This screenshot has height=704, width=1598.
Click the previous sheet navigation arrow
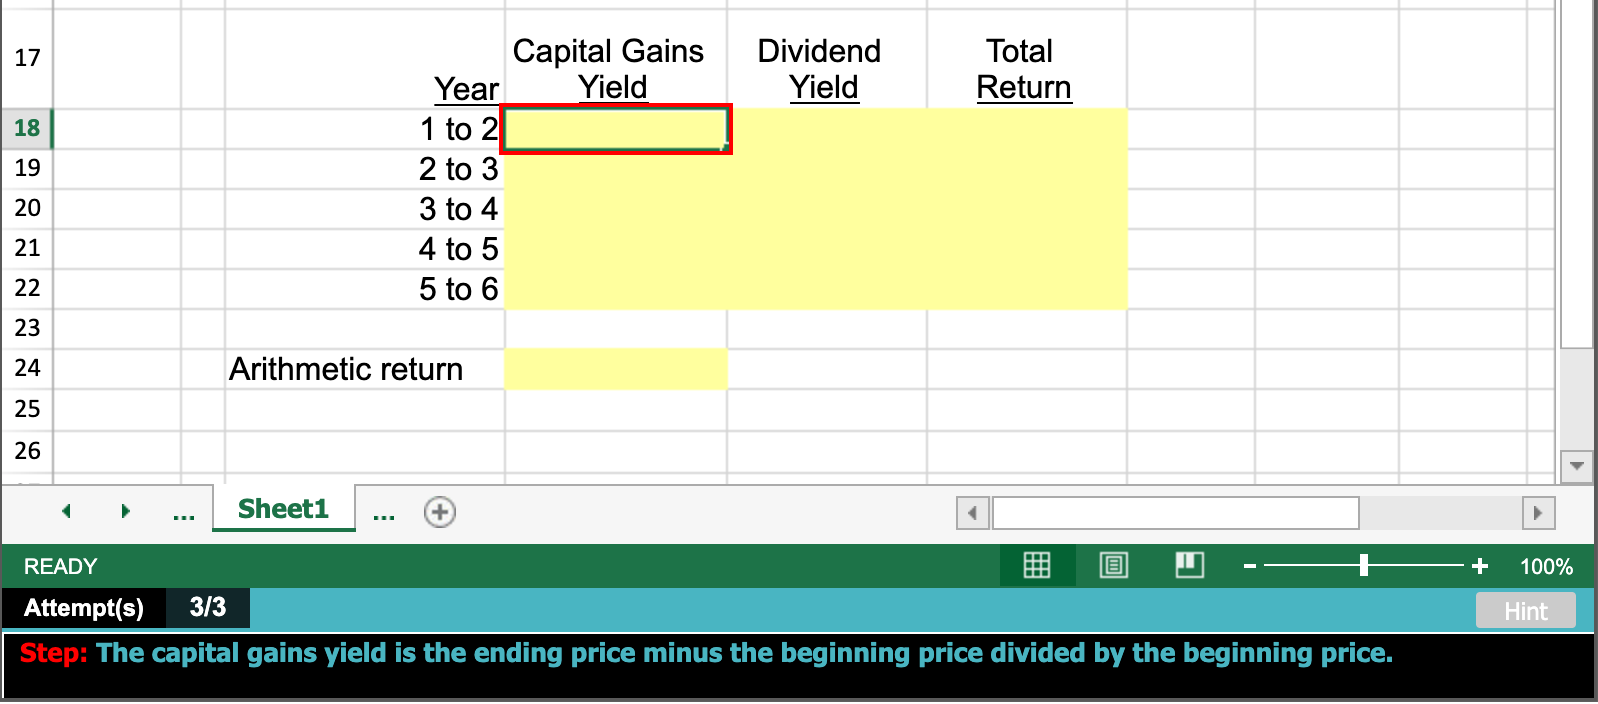pyautogui.click(x=66, y=511)
